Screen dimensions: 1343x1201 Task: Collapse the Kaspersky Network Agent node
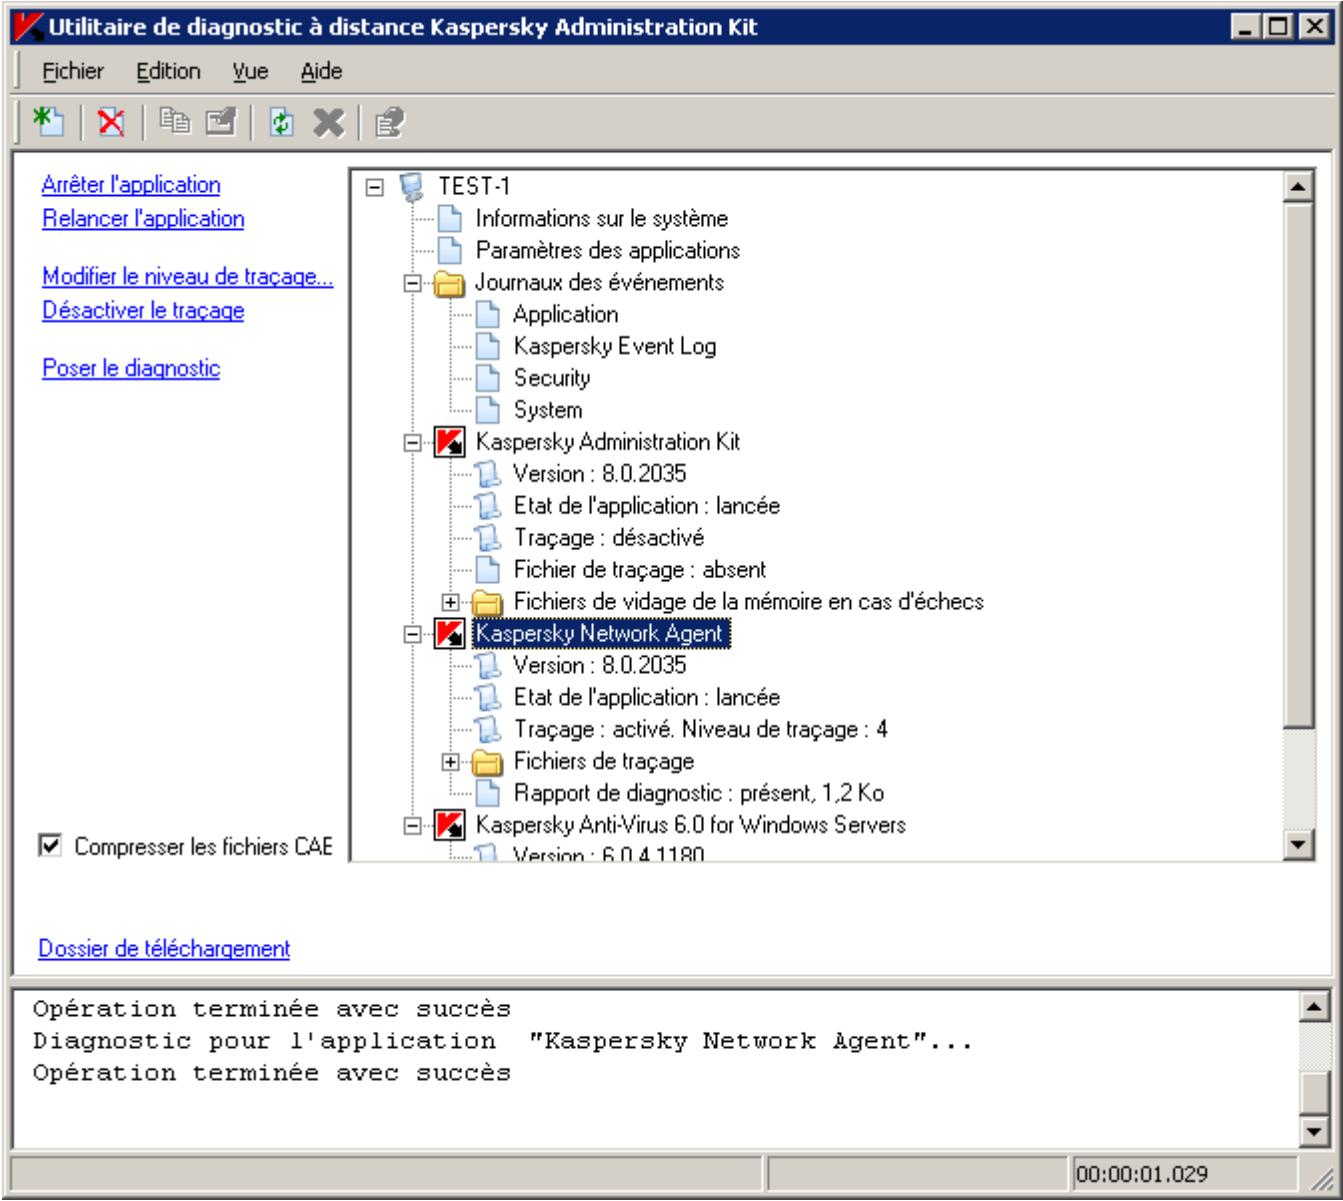413,634
